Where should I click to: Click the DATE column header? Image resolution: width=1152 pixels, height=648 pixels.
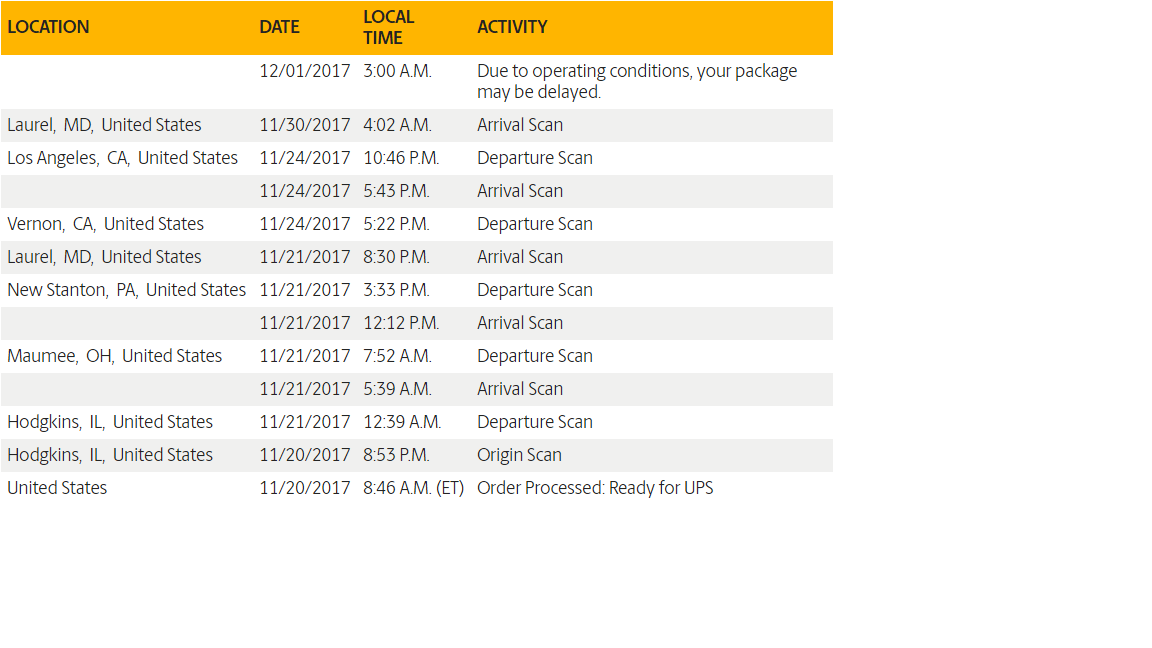point(279,27)
